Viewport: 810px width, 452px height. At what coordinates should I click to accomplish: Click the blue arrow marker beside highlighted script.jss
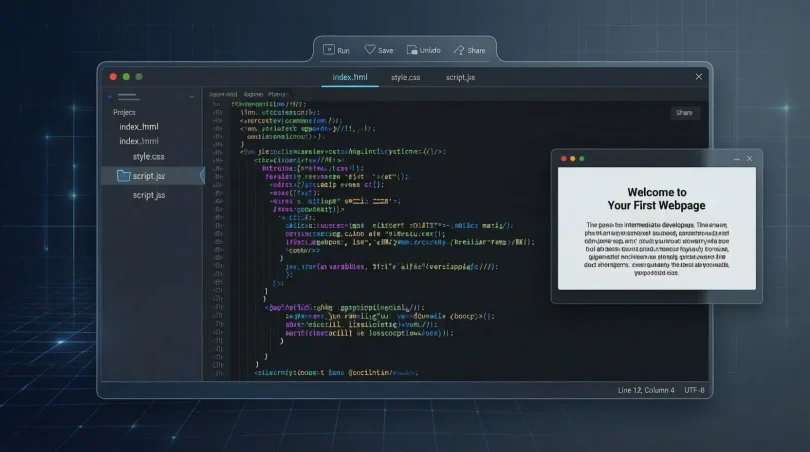coord(202,176)
